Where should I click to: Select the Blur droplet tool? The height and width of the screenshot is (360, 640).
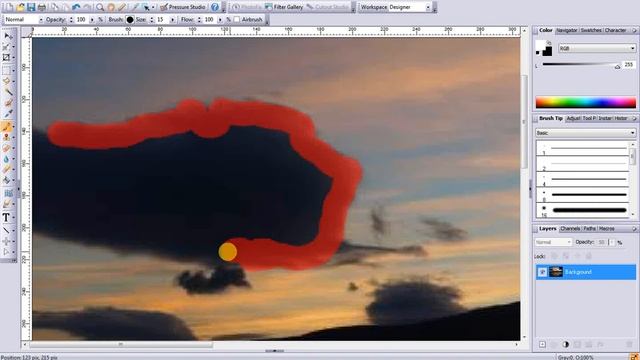[x=7, y=159]
